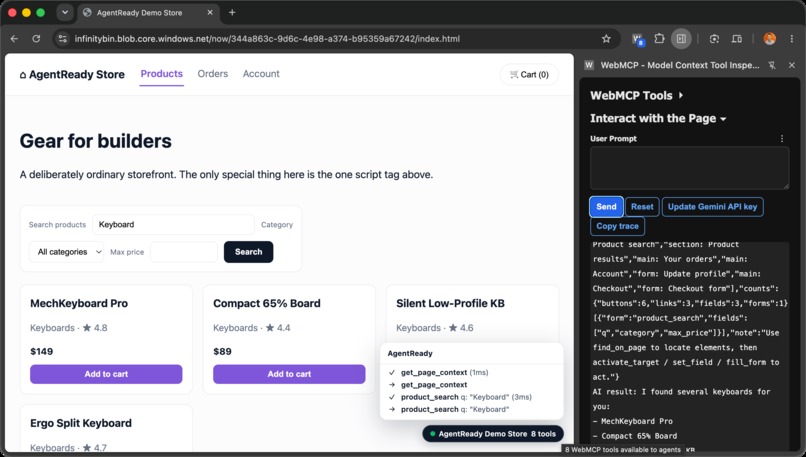Close the AgentReady Demo Store tab

coord(210,12)
